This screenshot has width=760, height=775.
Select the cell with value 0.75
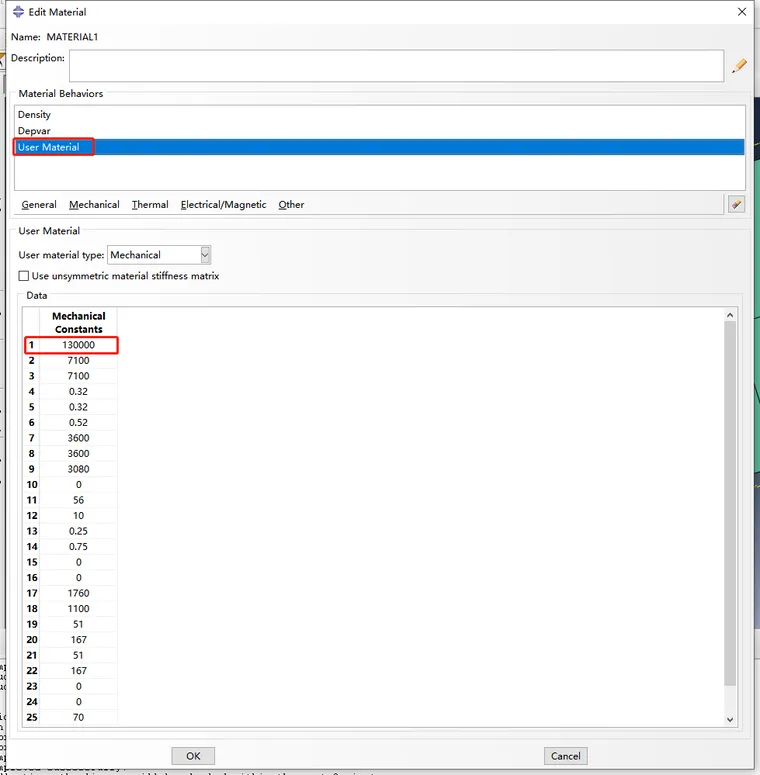point(79,547)
